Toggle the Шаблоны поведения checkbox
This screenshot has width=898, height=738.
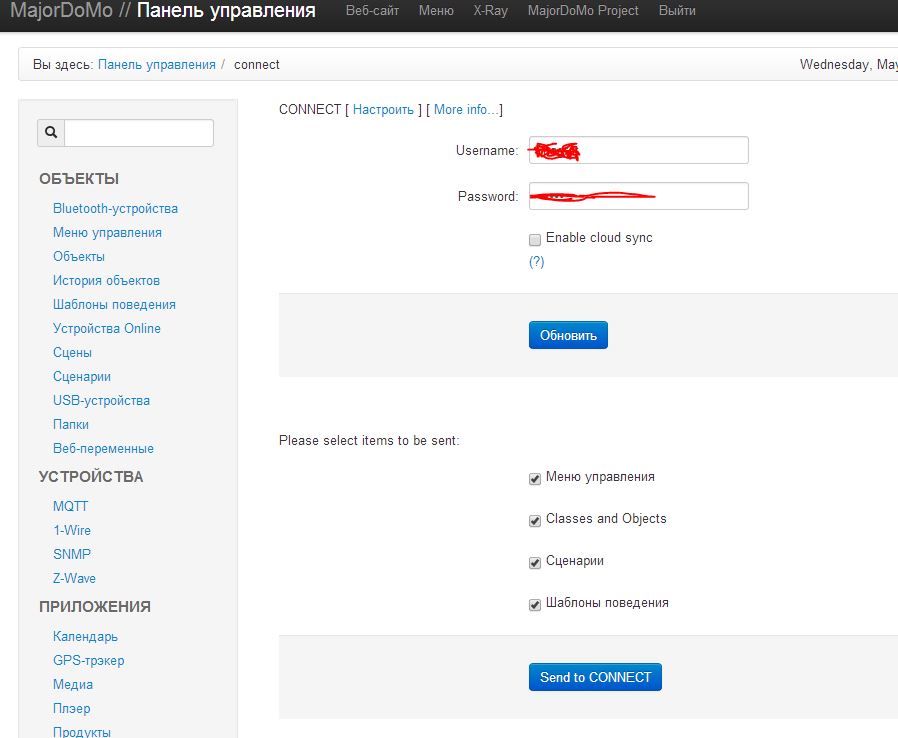click(x=535, y=605)
